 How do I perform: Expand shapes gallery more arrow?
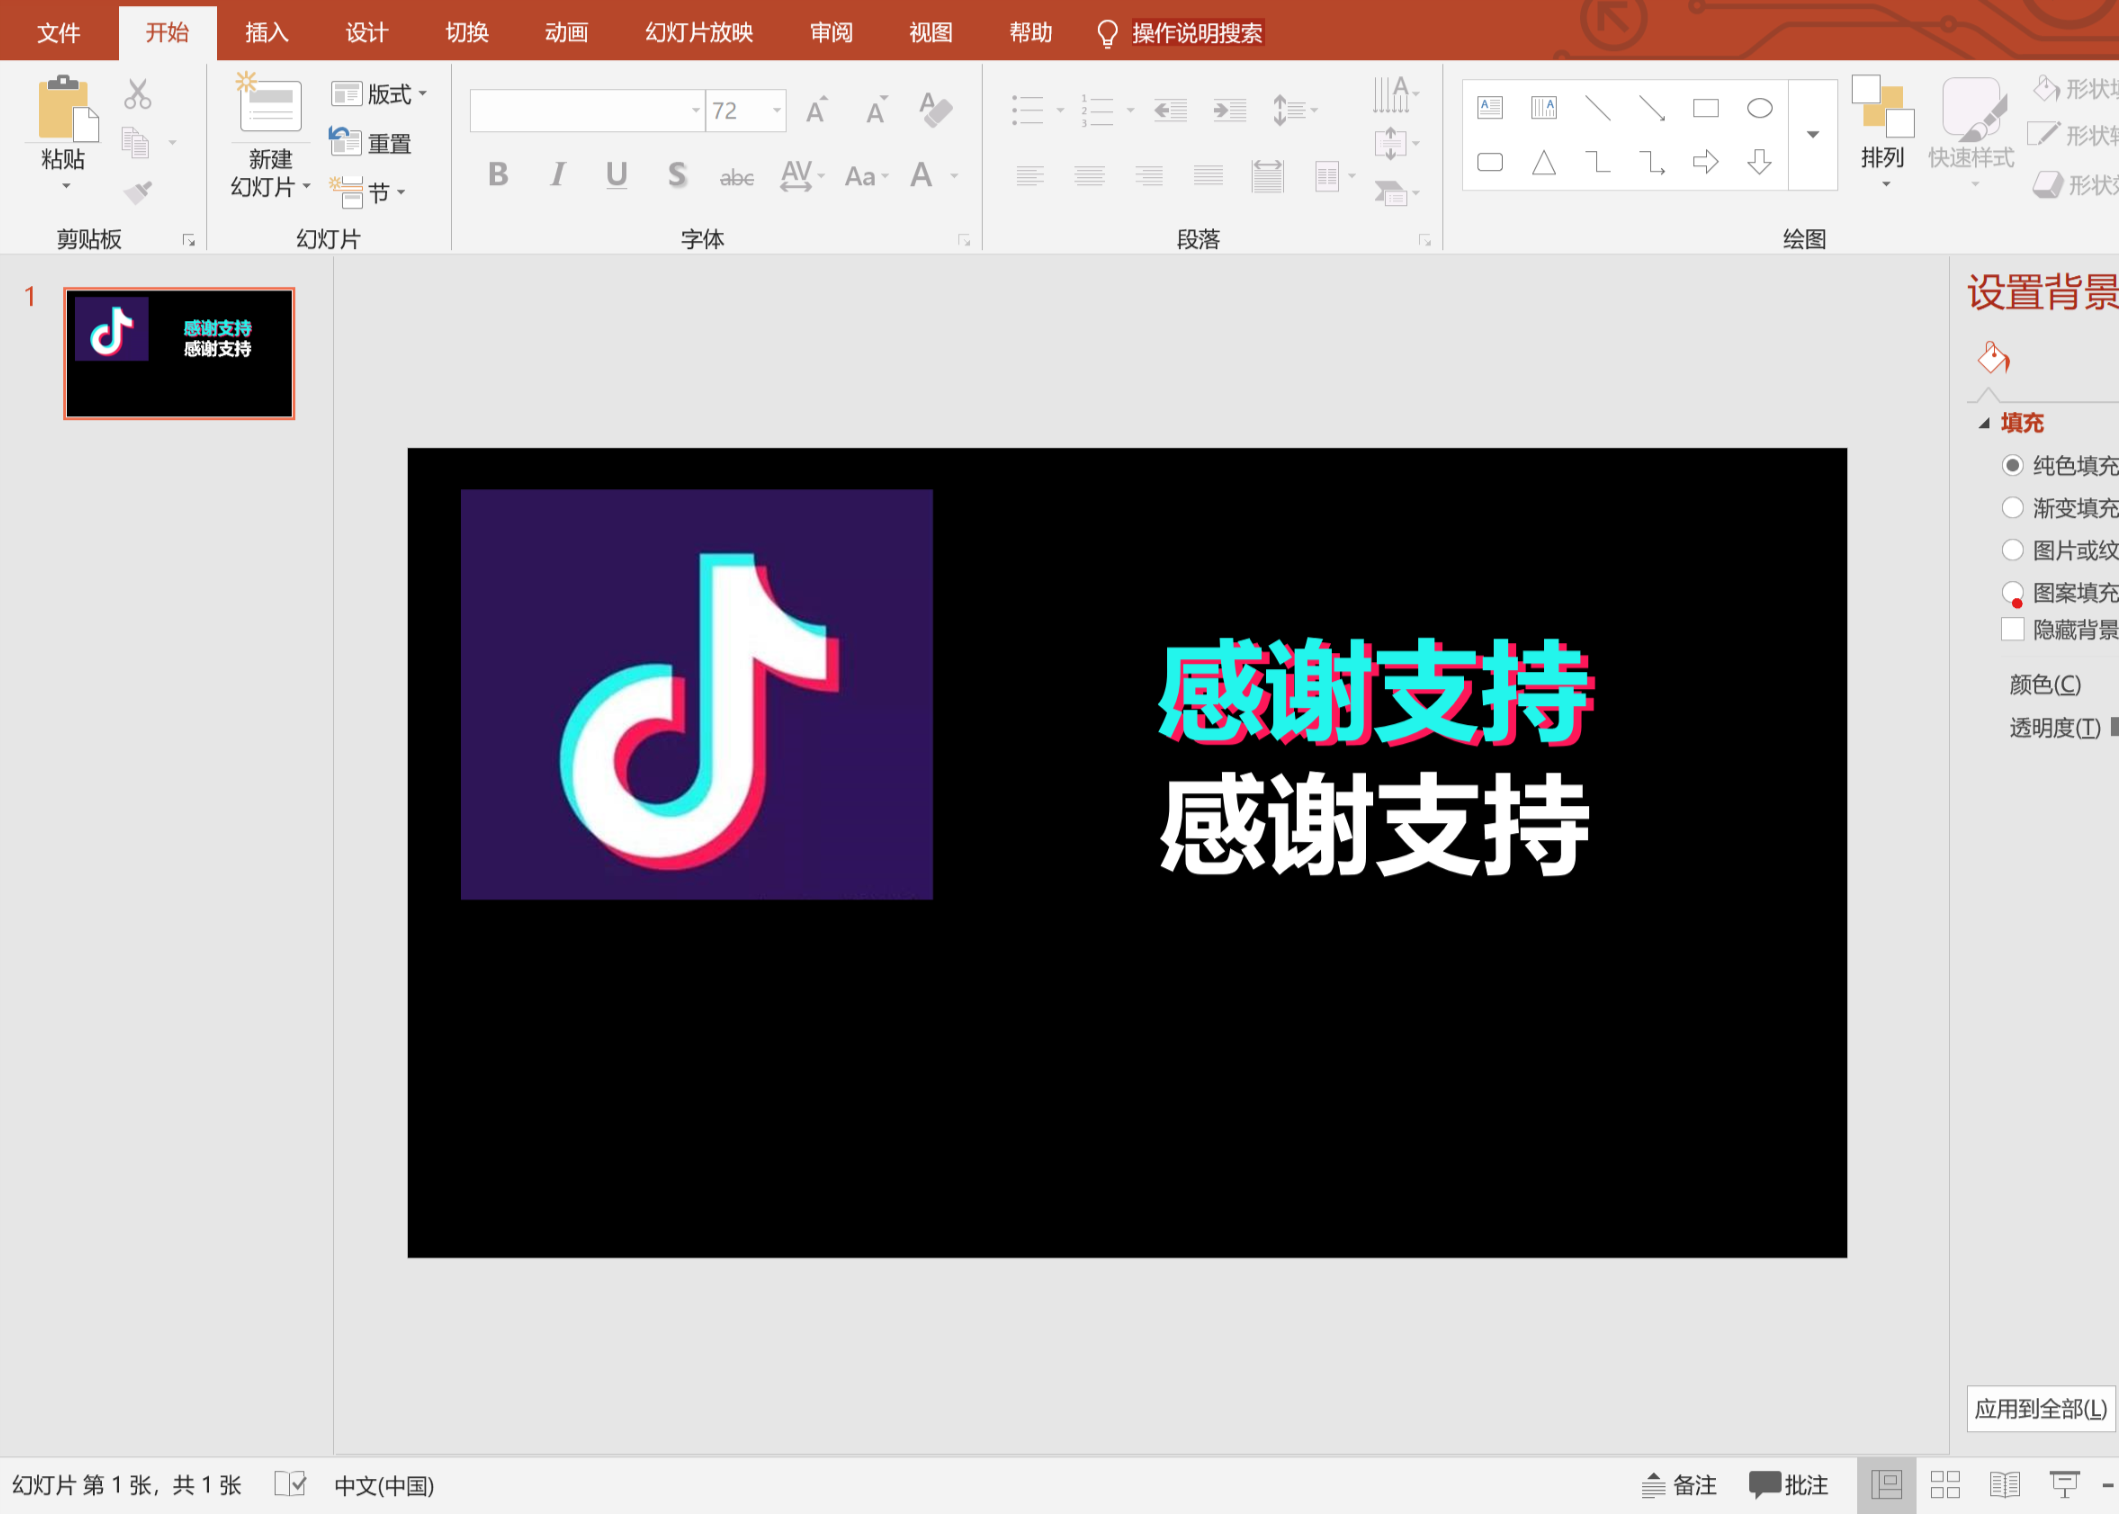tap(1813, 134)
